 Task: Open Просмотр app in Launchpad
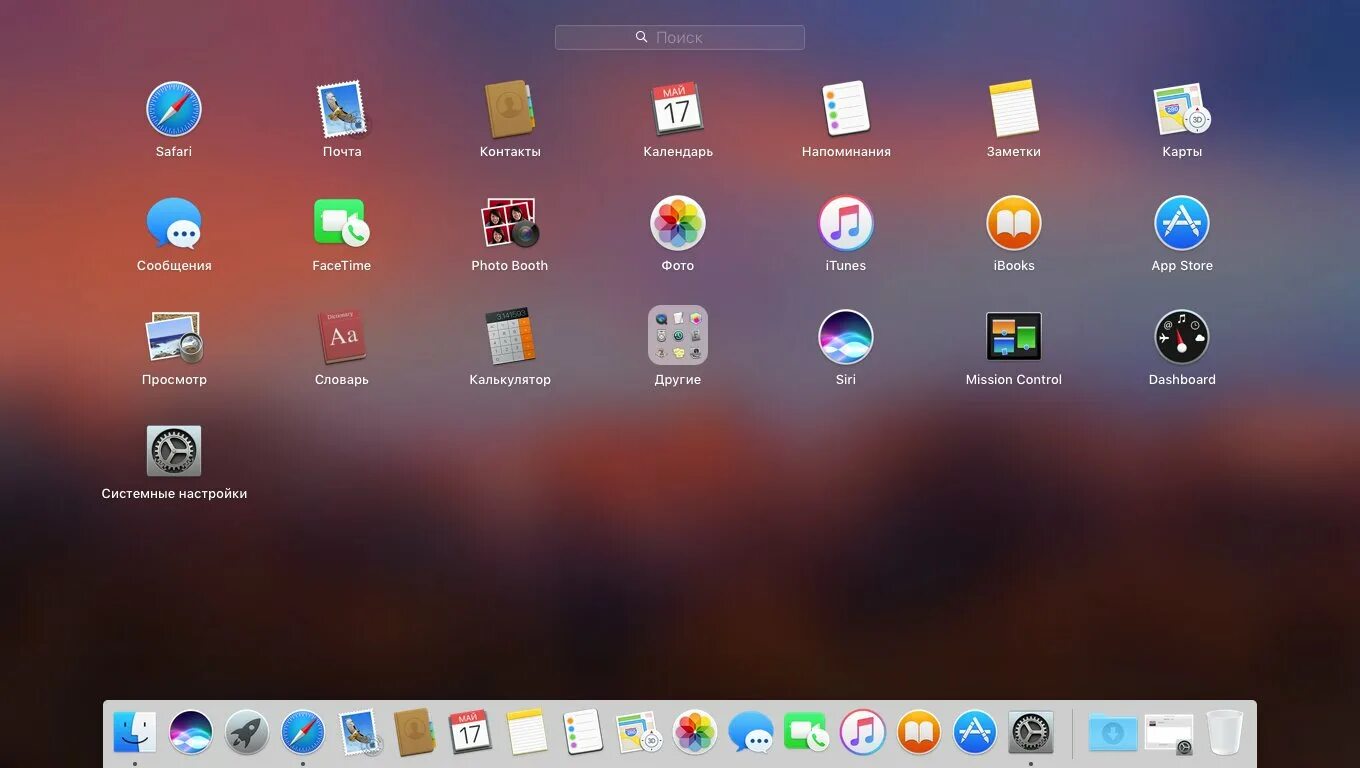point(174,338)
